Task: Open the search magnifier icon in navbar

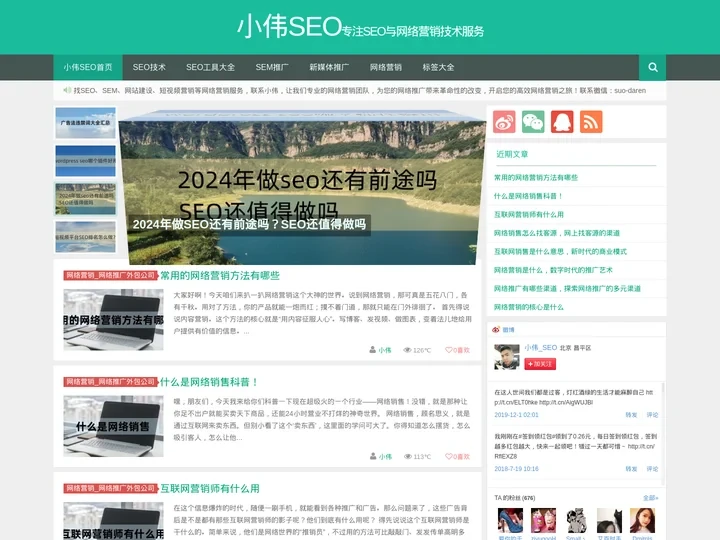Action: coord(652,68)
